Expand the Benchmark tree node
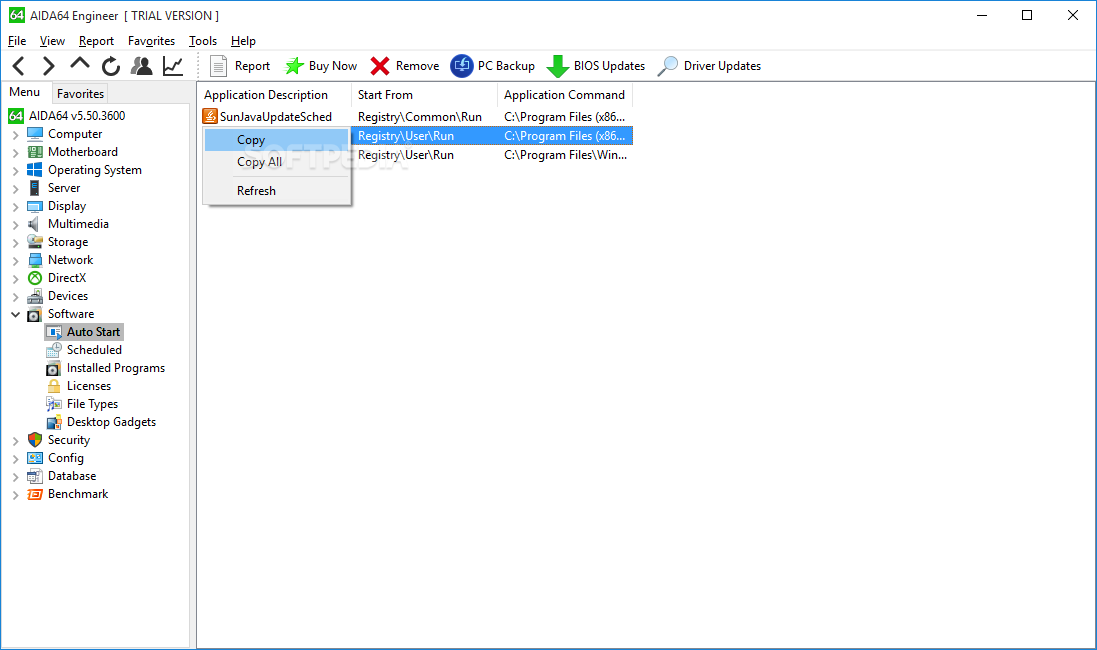Viewport: 1097px width, 650px height. point(15,495)
